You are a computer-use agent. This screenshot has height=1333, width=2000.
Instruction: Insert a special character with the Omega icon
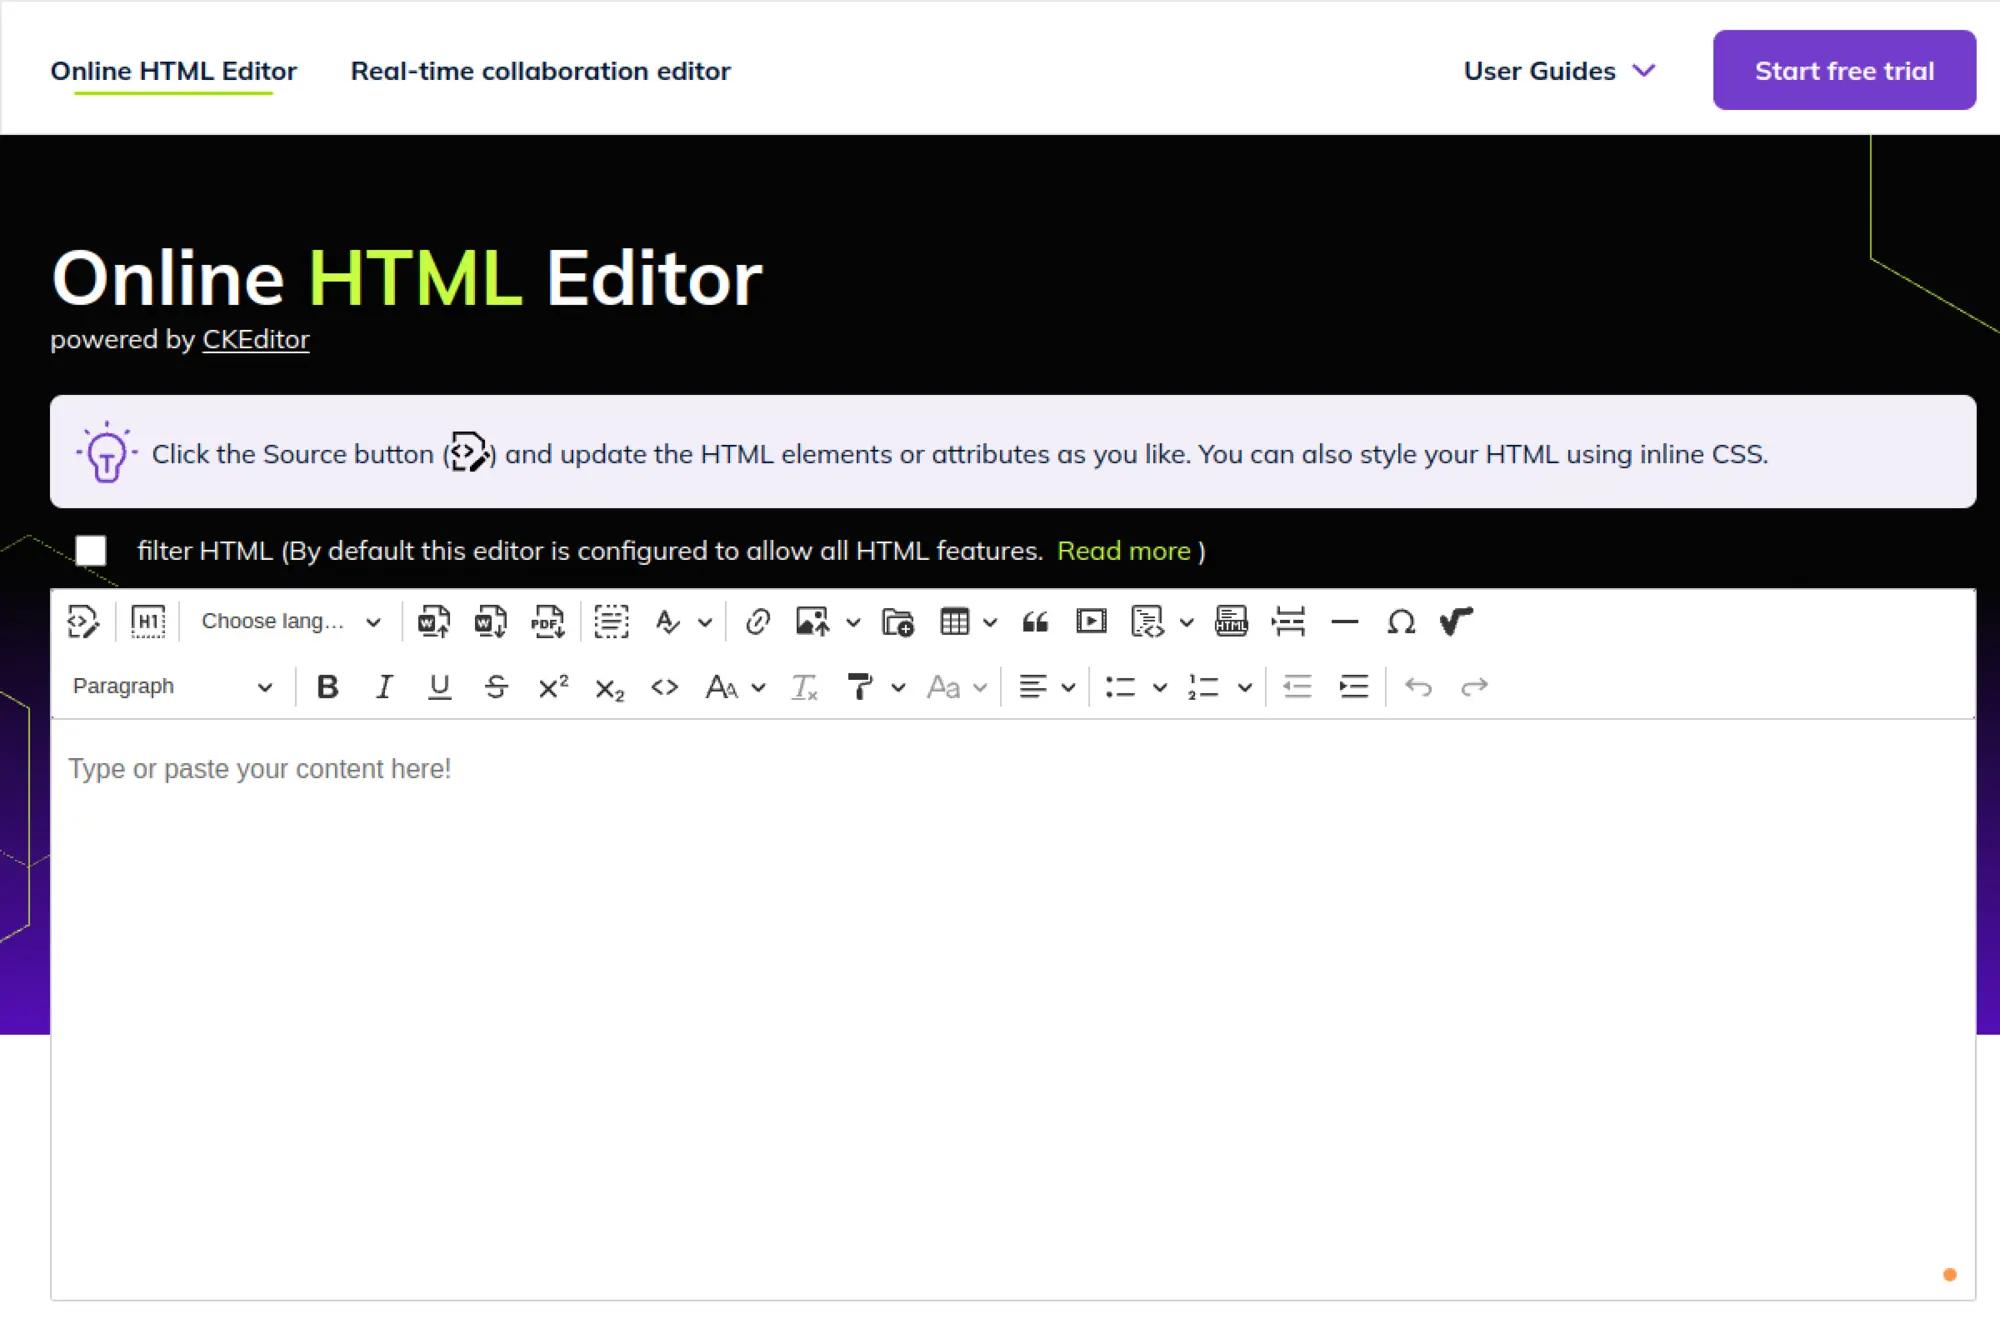(1401, 621)
